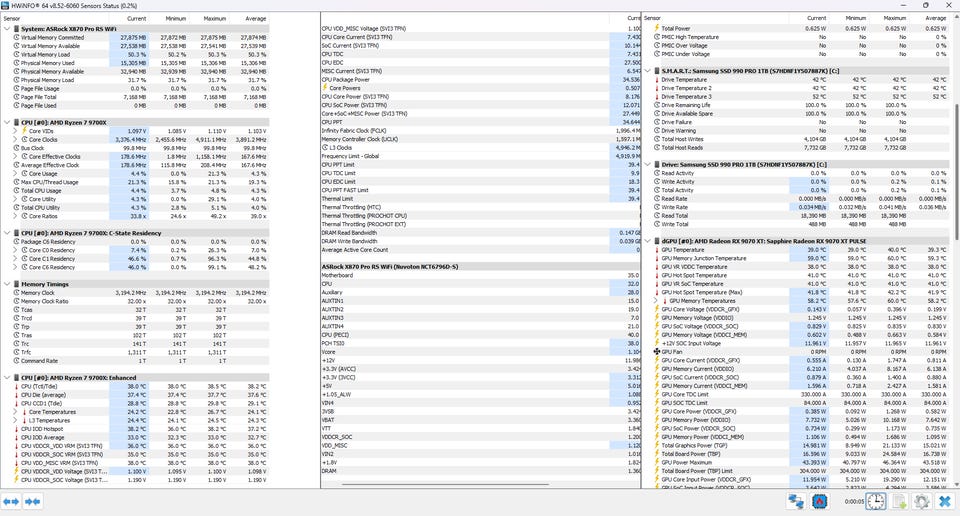This screenshot has height=516, width=960.
Task: Select the Write Rate row under Drive
Action: pyautogui.click(x=800, y=208)
